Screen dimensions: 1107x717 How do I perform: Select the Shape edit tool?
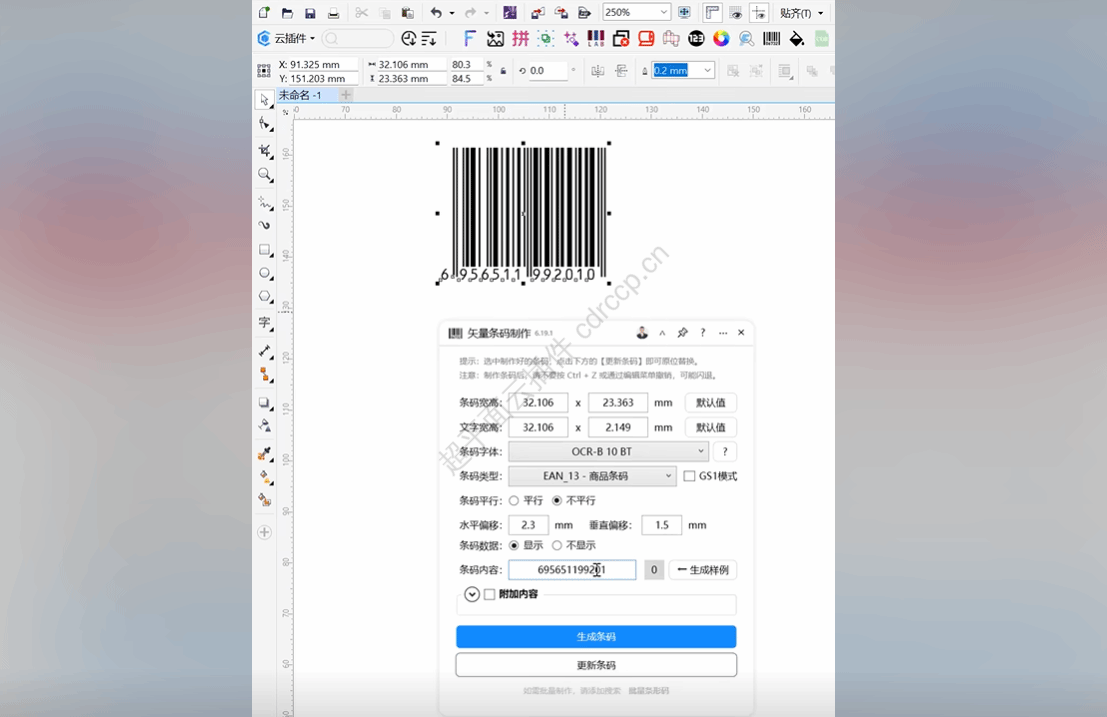265,124
